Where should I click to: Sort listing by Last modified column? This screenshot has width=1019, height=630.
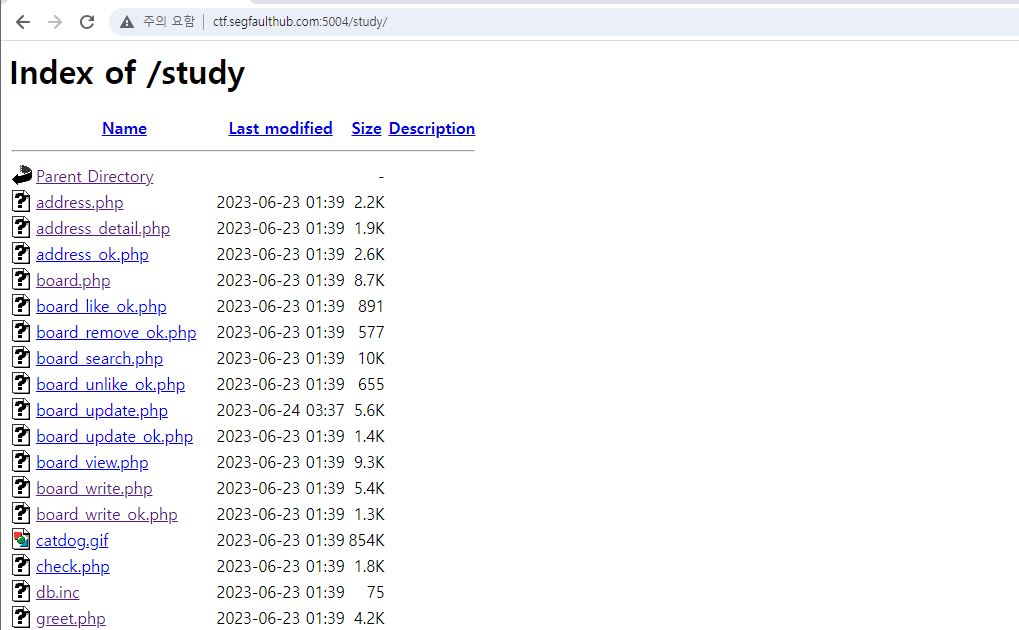[280, 128]
